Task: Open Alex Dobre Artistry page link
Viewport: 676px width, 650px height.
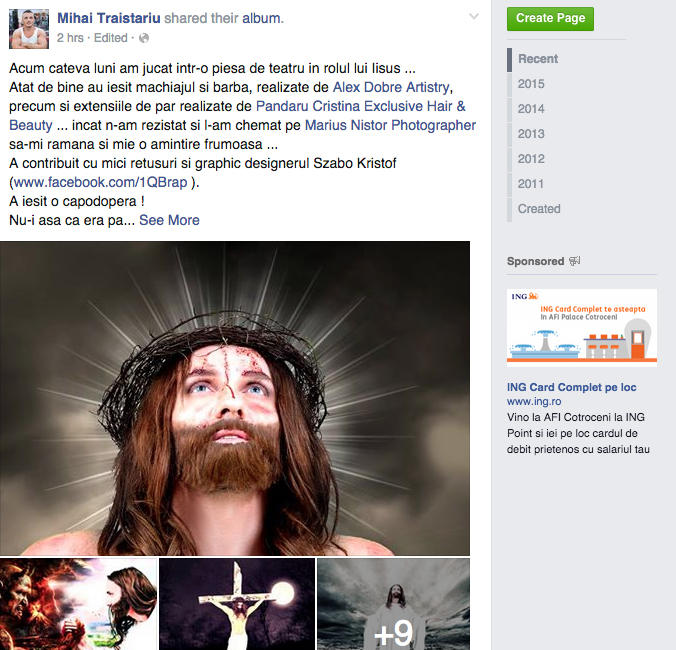Action: click(391, 87)
